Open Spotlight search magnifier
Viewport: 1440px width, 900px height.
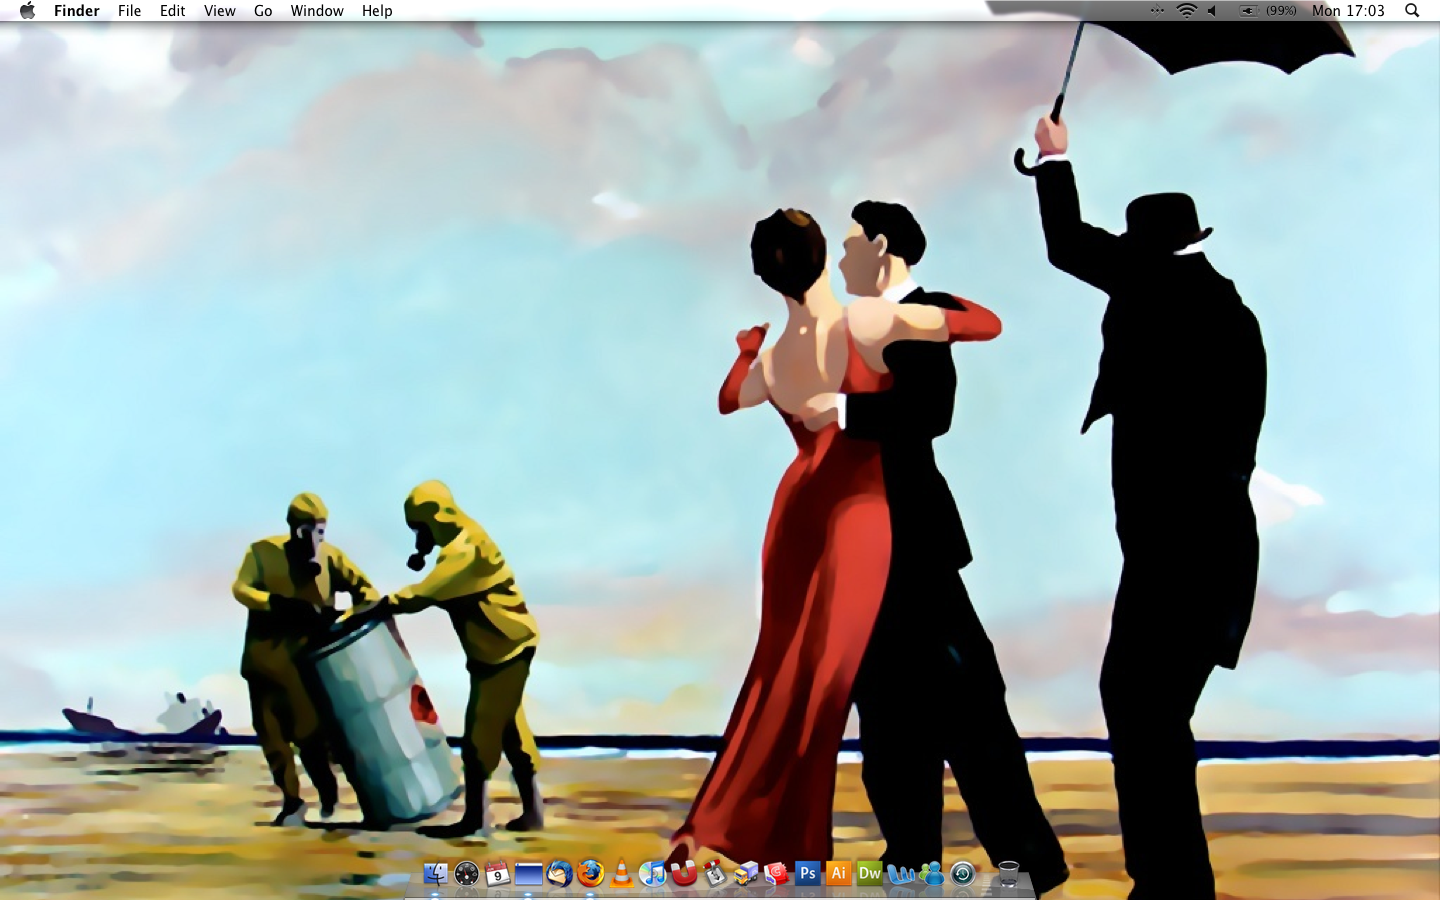(1412, 11)
